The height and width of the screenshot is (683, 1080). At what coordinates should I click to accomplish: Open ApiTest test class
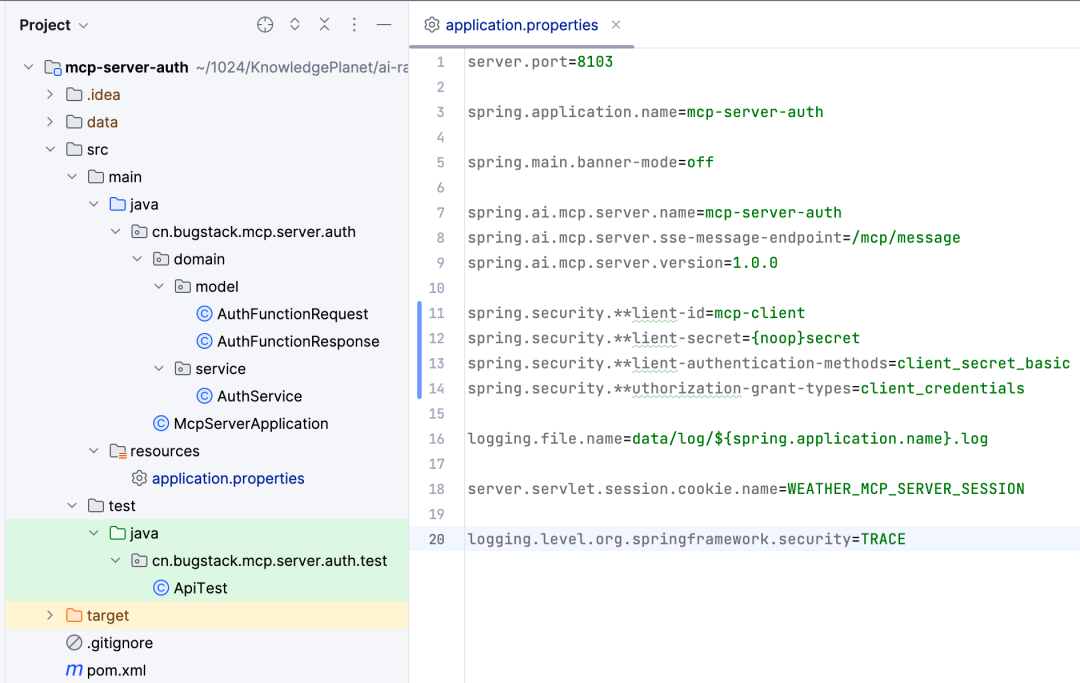pos(200,588)
